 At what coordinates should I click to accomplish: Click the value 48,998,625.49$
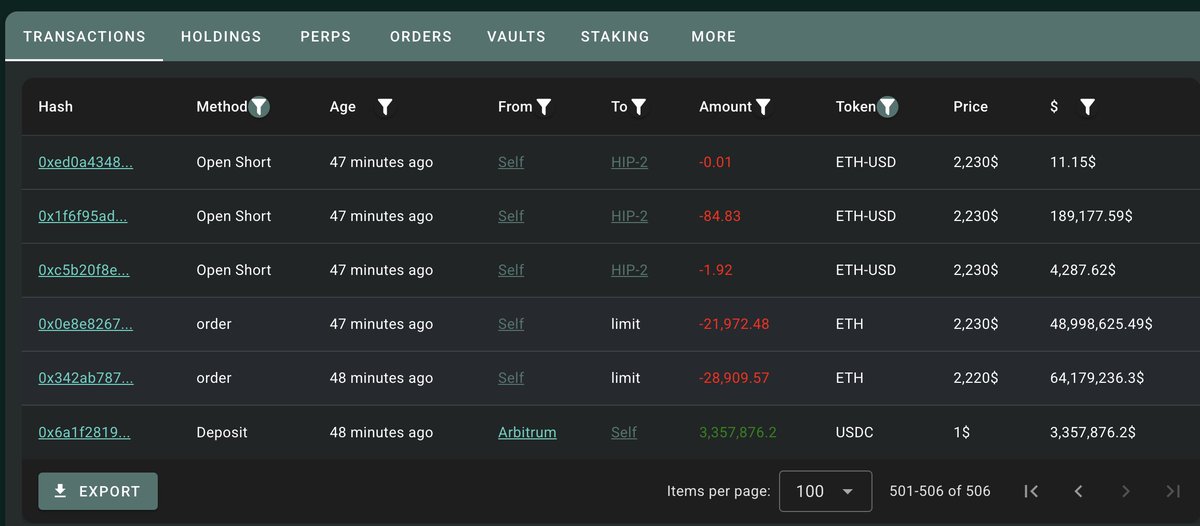1101,324
